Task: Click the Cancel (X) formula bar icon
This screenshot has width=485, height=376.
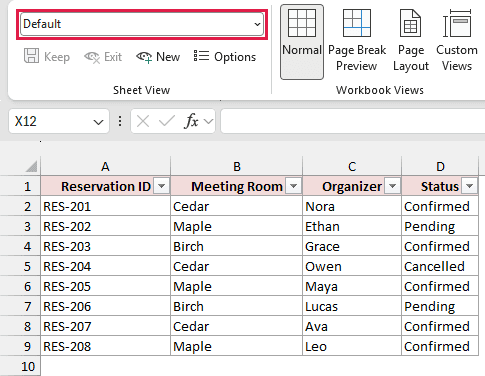Action: pos(143,121)
